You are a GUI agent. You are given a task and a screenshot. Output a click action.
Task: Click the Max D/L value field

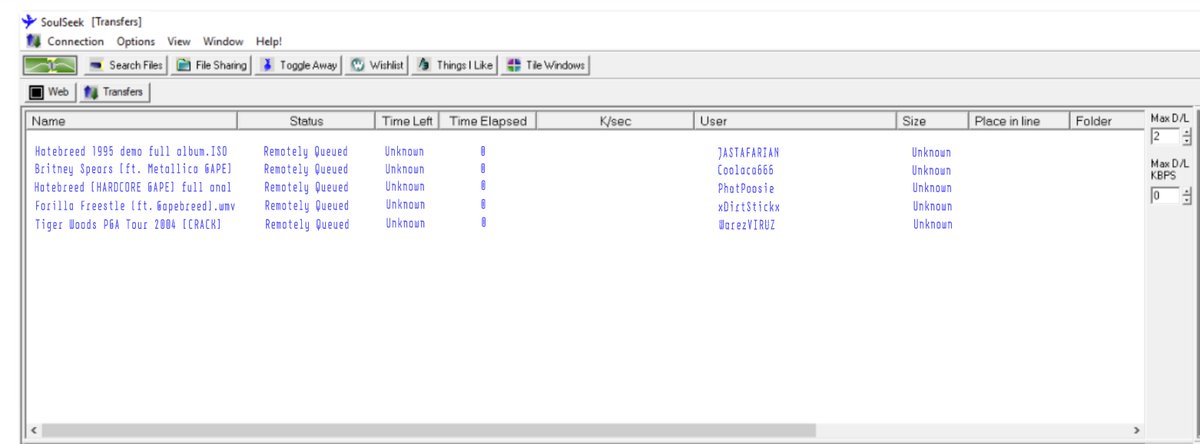(x=1165, y=137)
